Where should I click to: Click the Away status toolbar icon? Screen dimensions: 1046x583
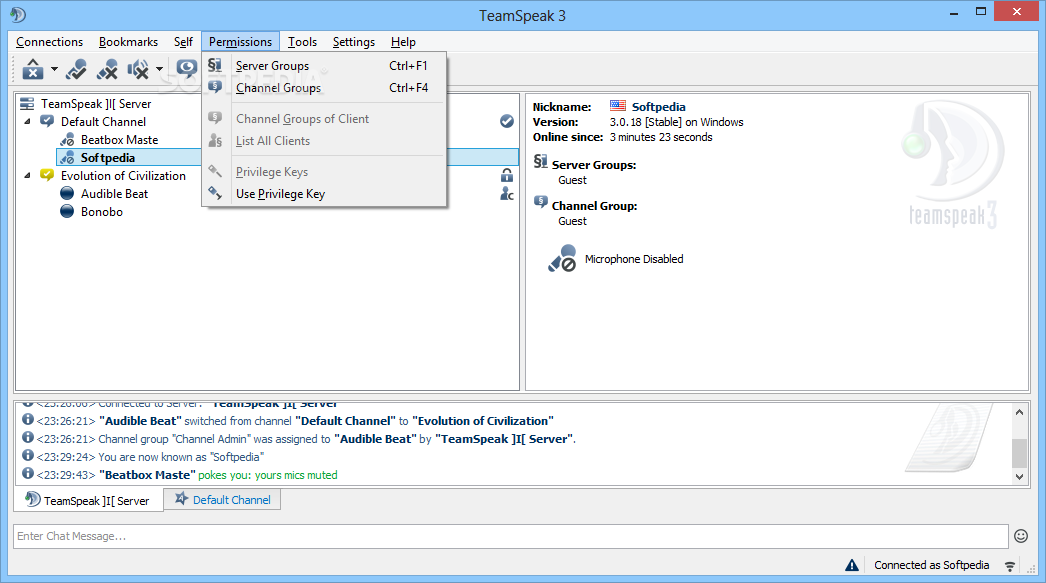tap(33, 69)
